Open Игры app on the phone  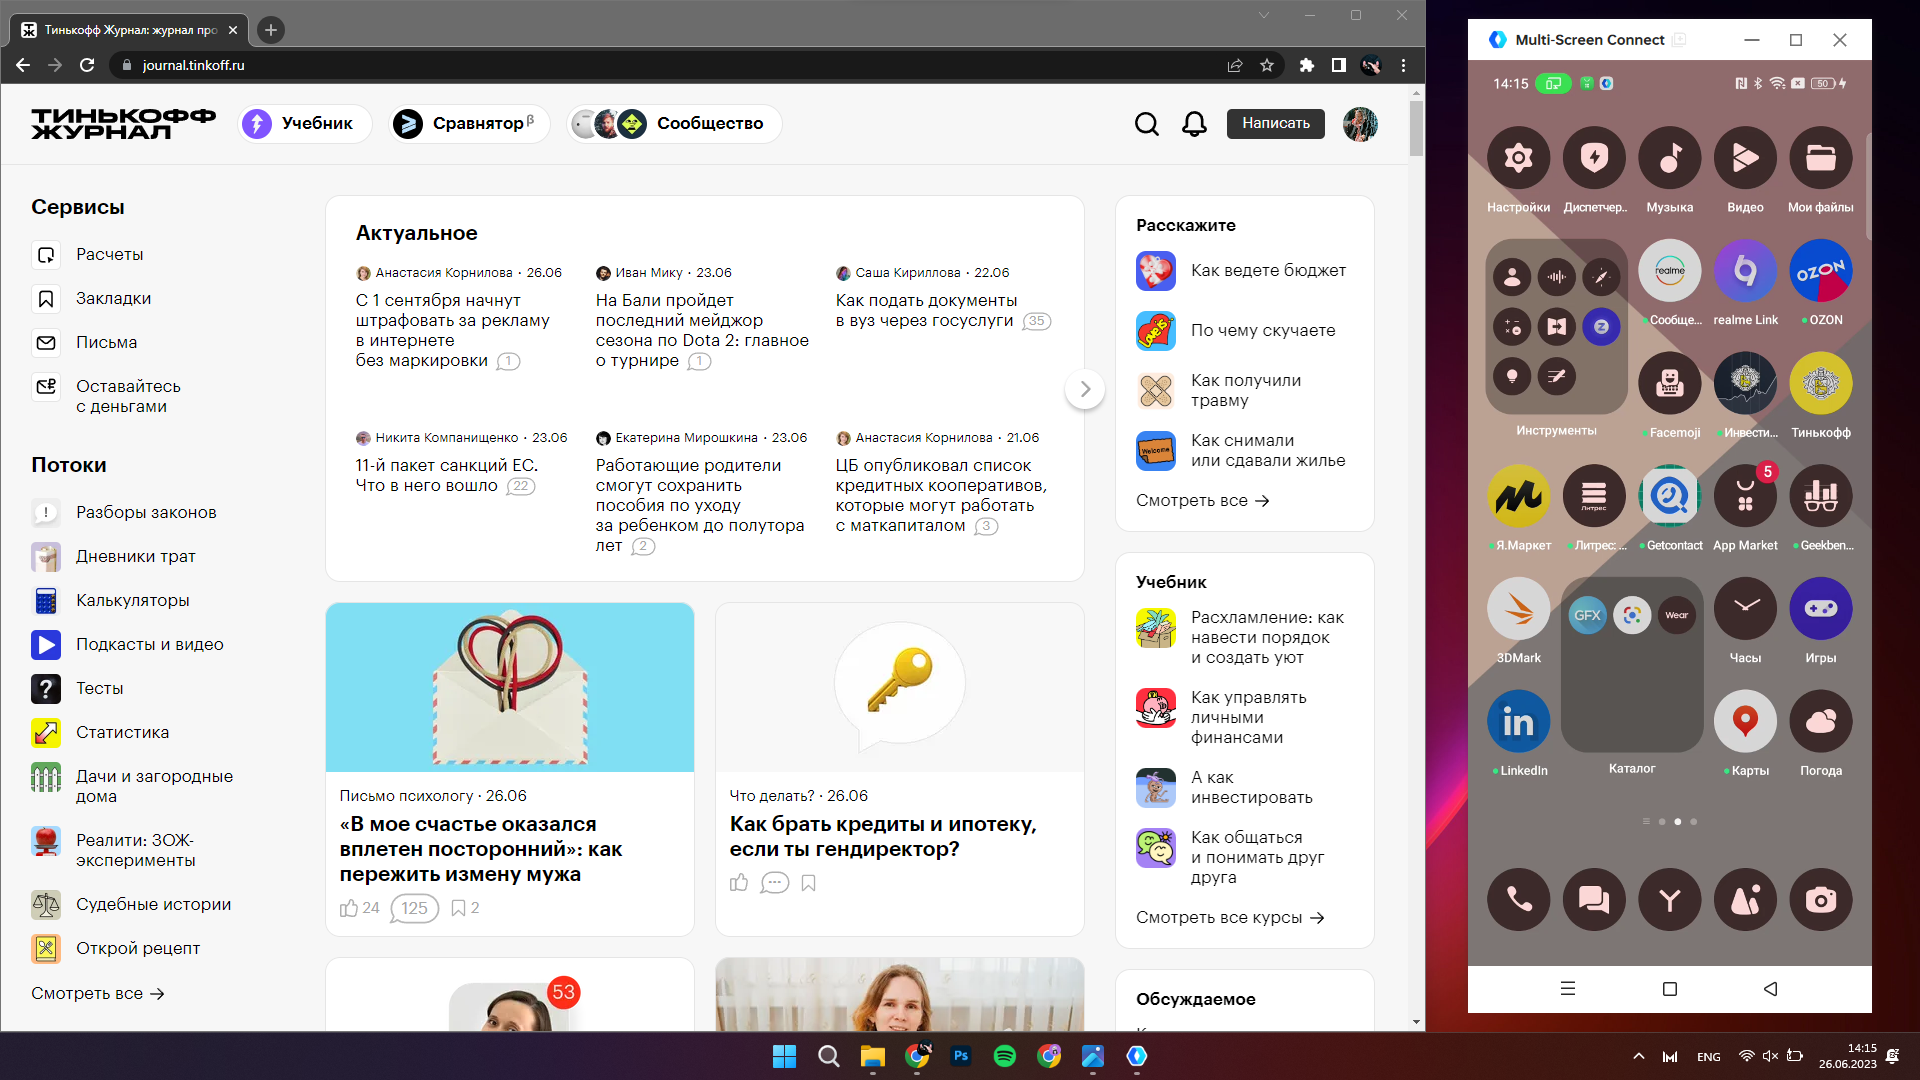[x=1821, y=608]
